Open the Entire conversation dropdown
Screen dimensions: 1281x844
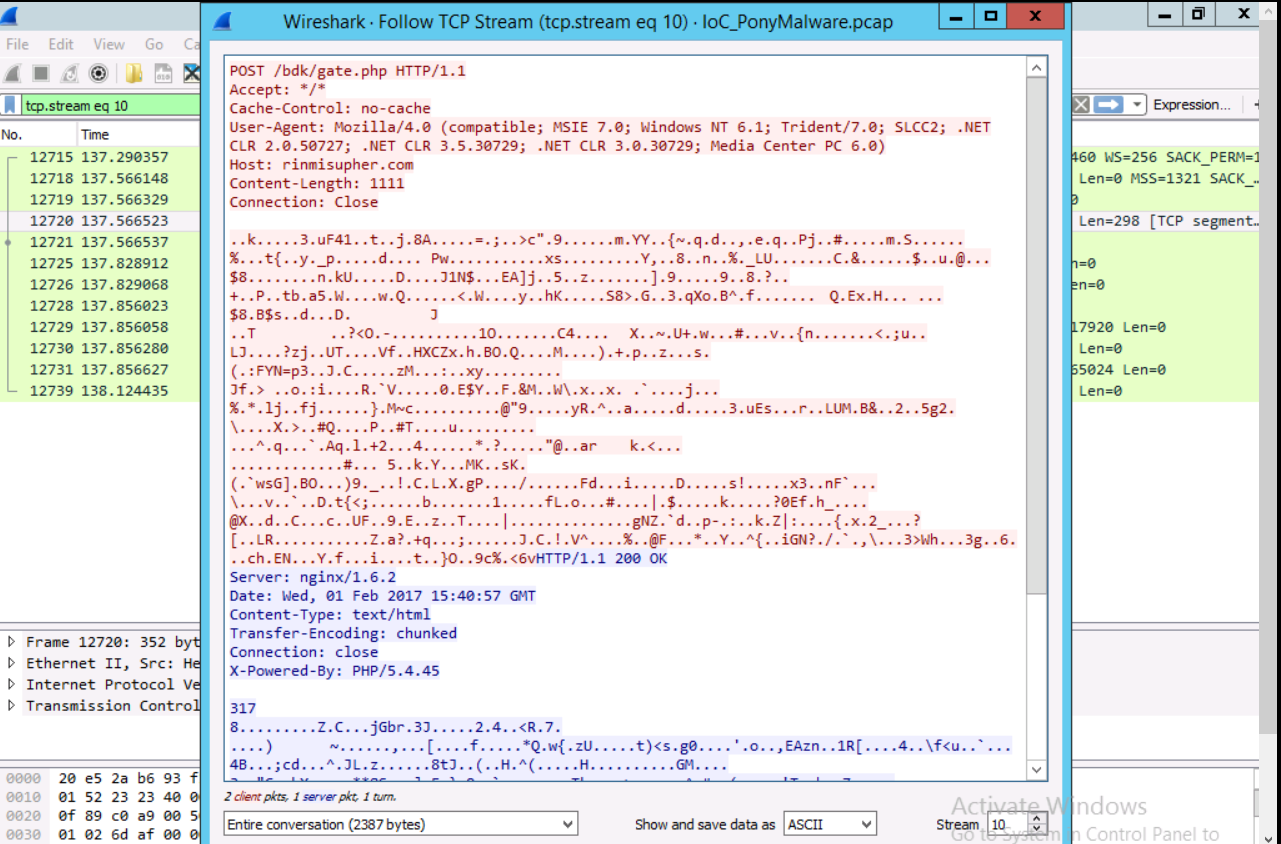(x=400, y=824)
